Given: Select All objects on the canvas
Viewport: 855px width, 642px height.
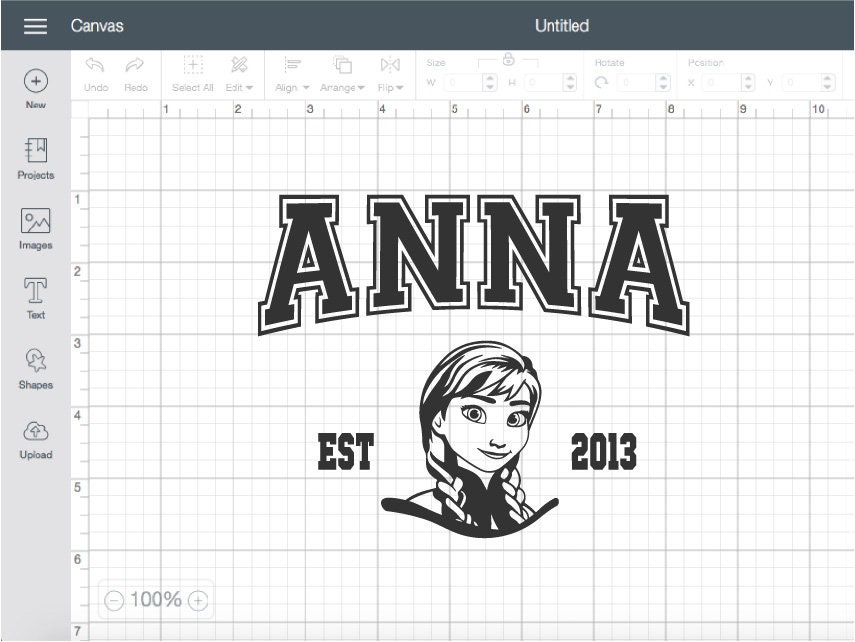Looking at the screenshot, I should [192, 70].
